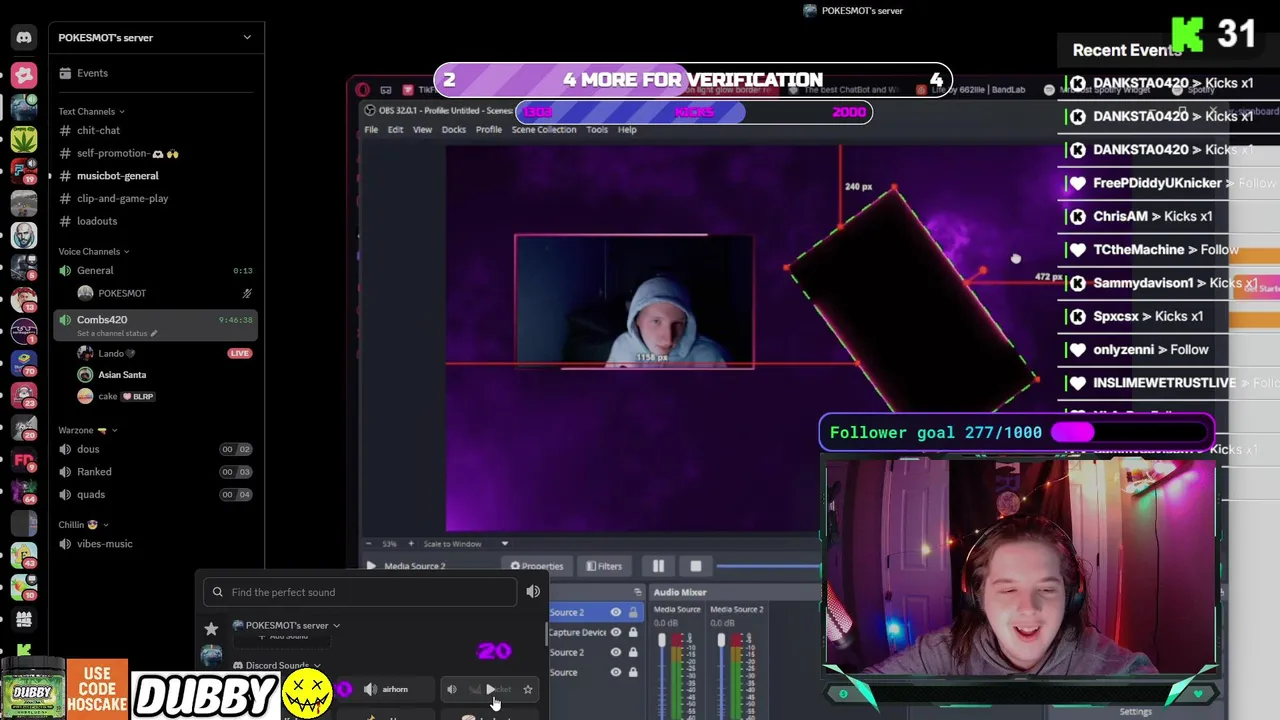Screen dimensions: 1280x720
Task: Collapse the Voice Channels category
Action: pyautogui.click(x=94, y=252)
